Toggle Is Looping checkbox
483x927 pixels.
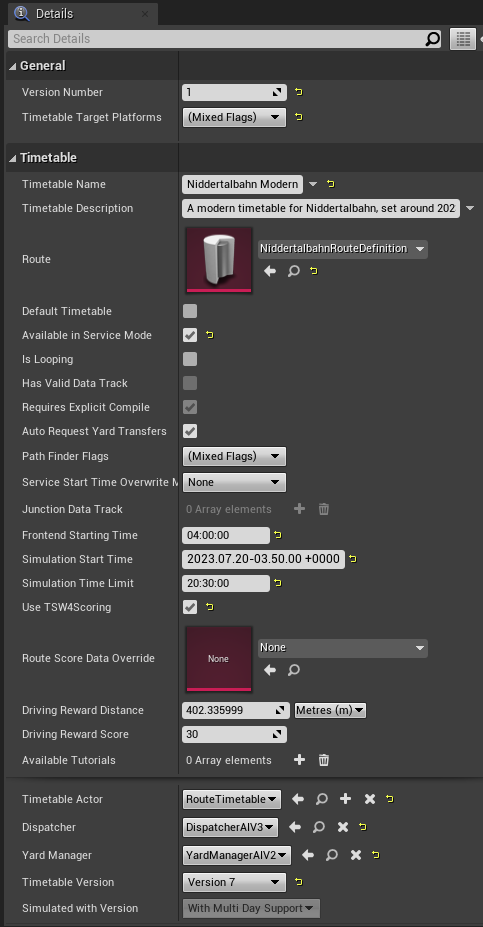[190, 359]
